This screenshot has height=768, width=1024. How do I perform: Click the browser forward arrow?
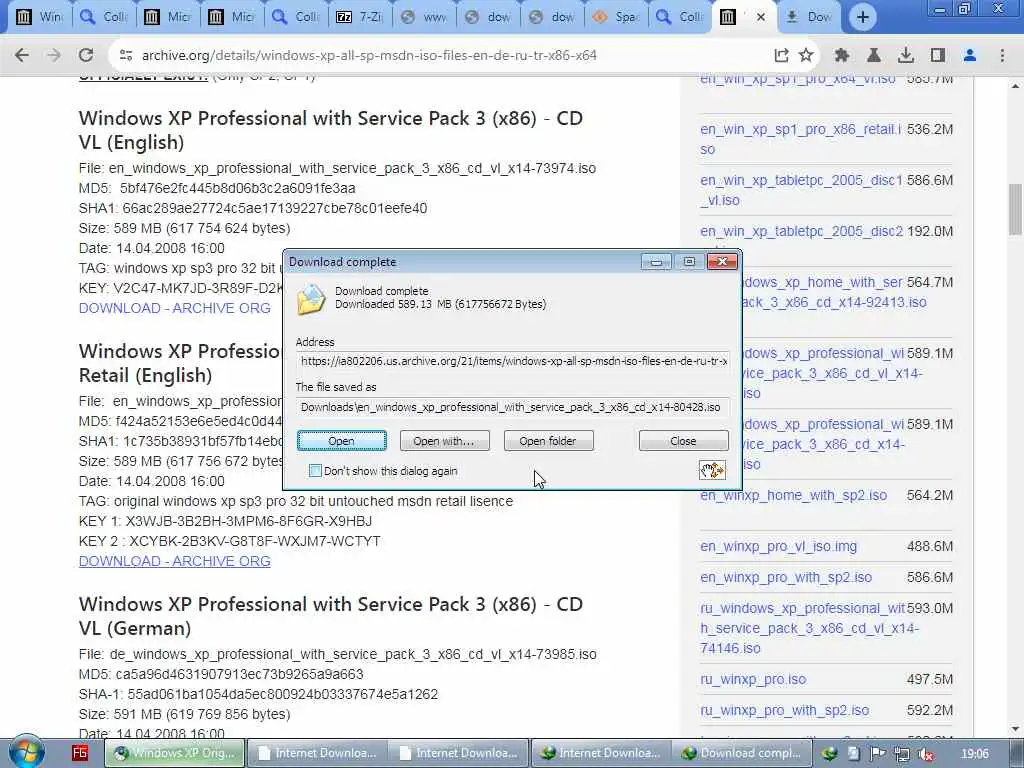point(54,56)
